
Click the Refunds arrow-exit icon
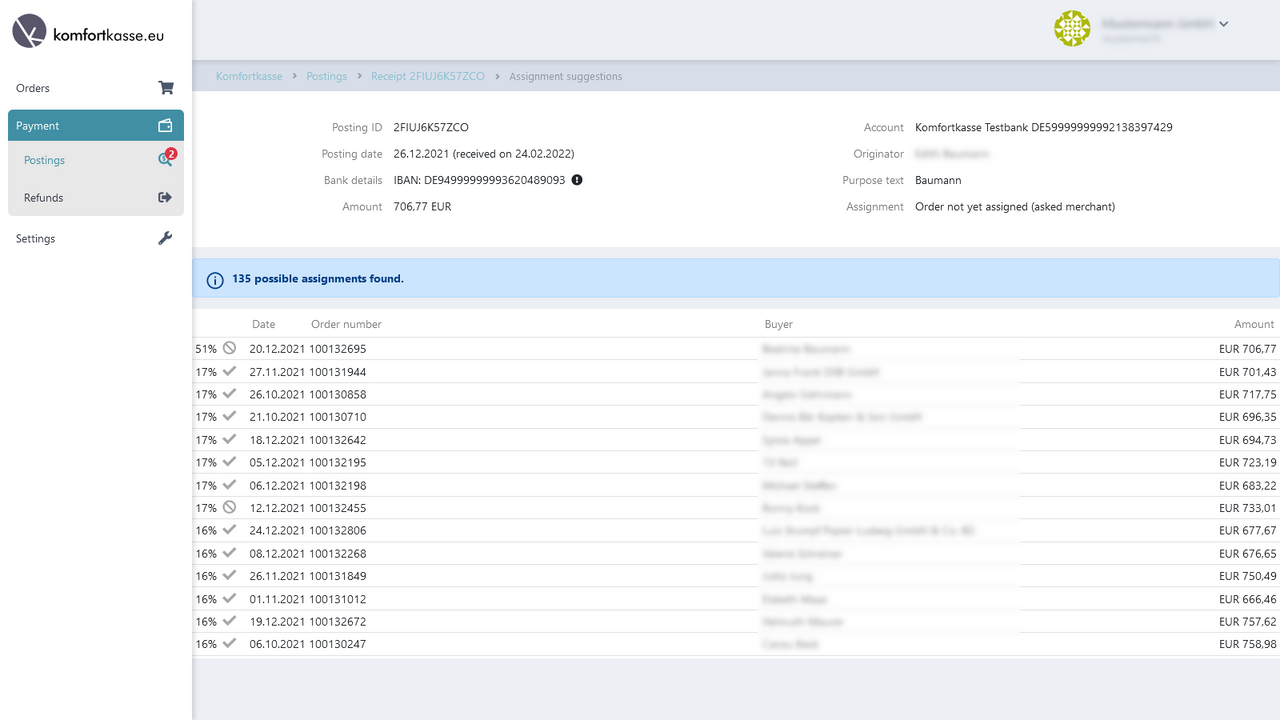[x=164, y=197]
